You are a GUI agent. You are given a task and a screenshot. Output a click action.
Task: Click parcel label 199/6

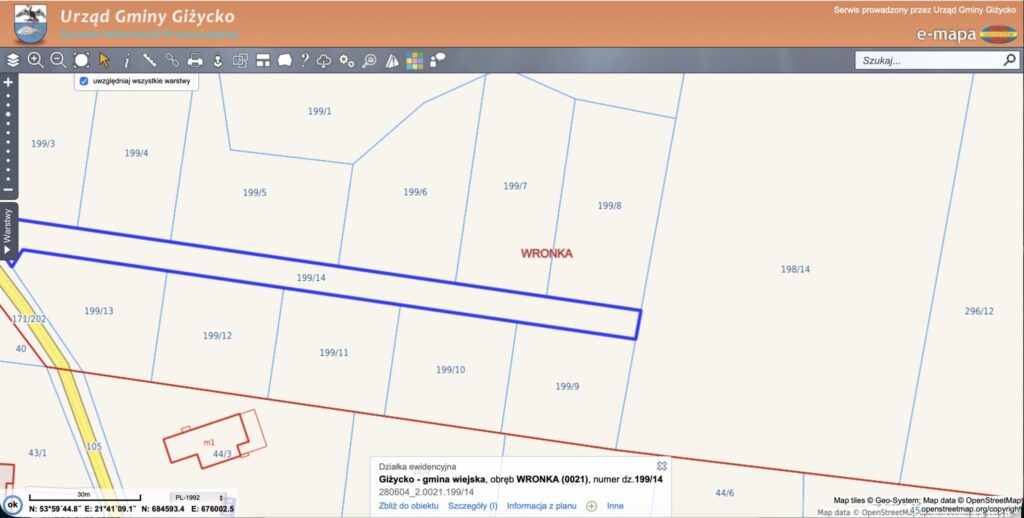[x=415, y=192]
